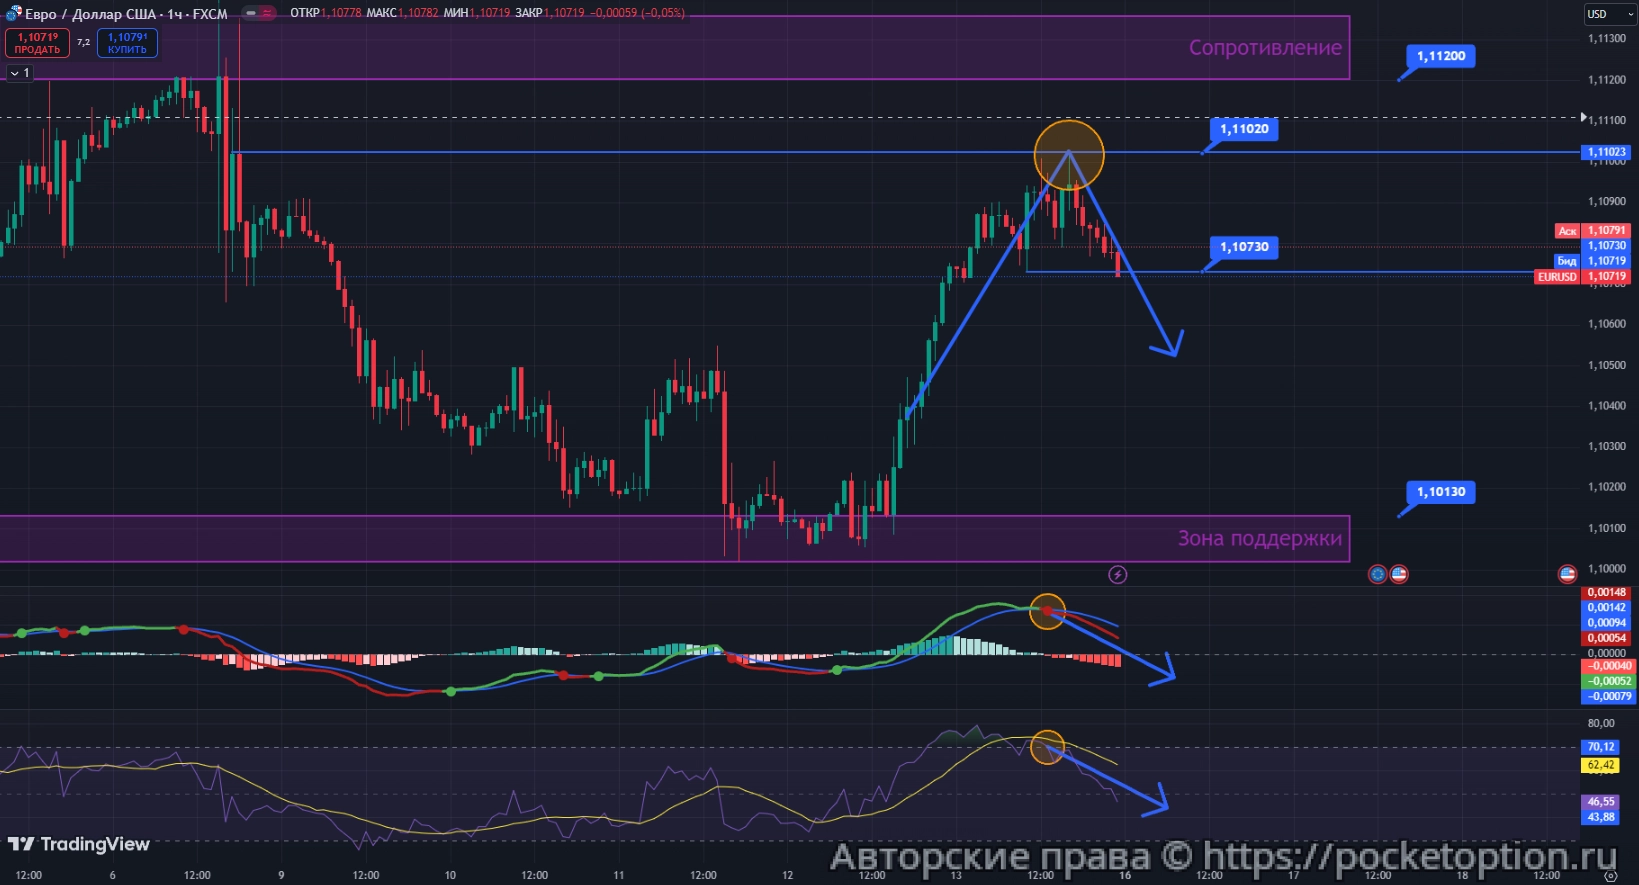Click the TradingView logo
The image size is (1639, 885).
click(x=78, y=844)
